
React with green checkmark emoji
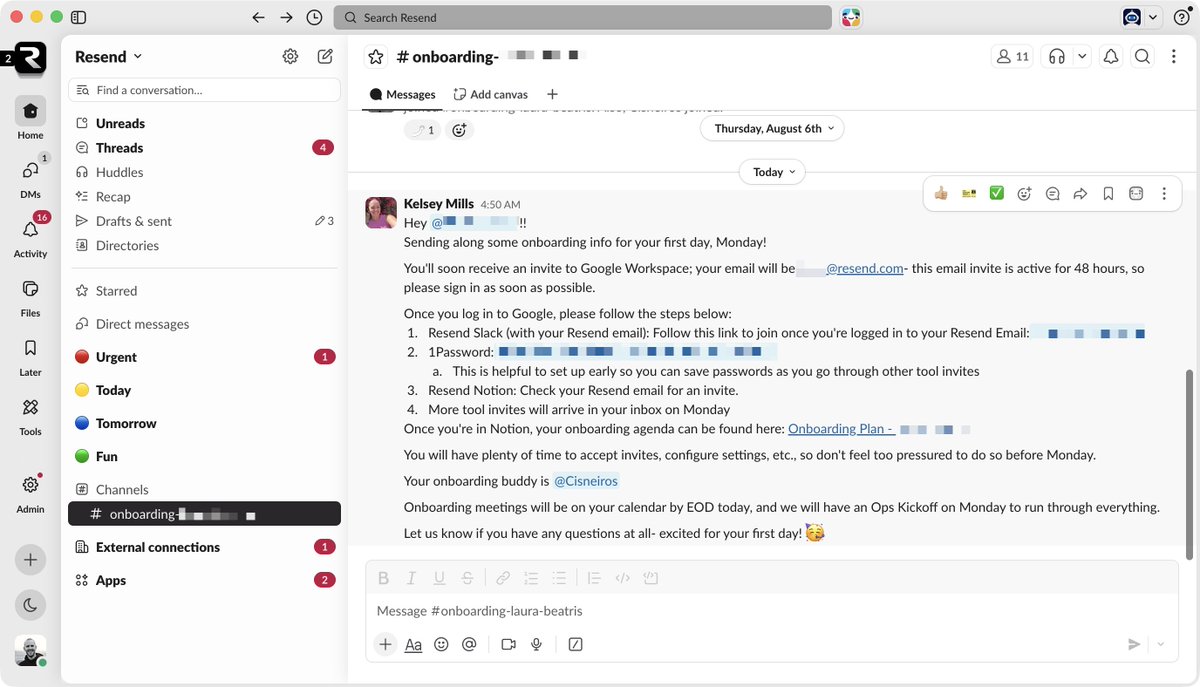[x=997, y=194]
